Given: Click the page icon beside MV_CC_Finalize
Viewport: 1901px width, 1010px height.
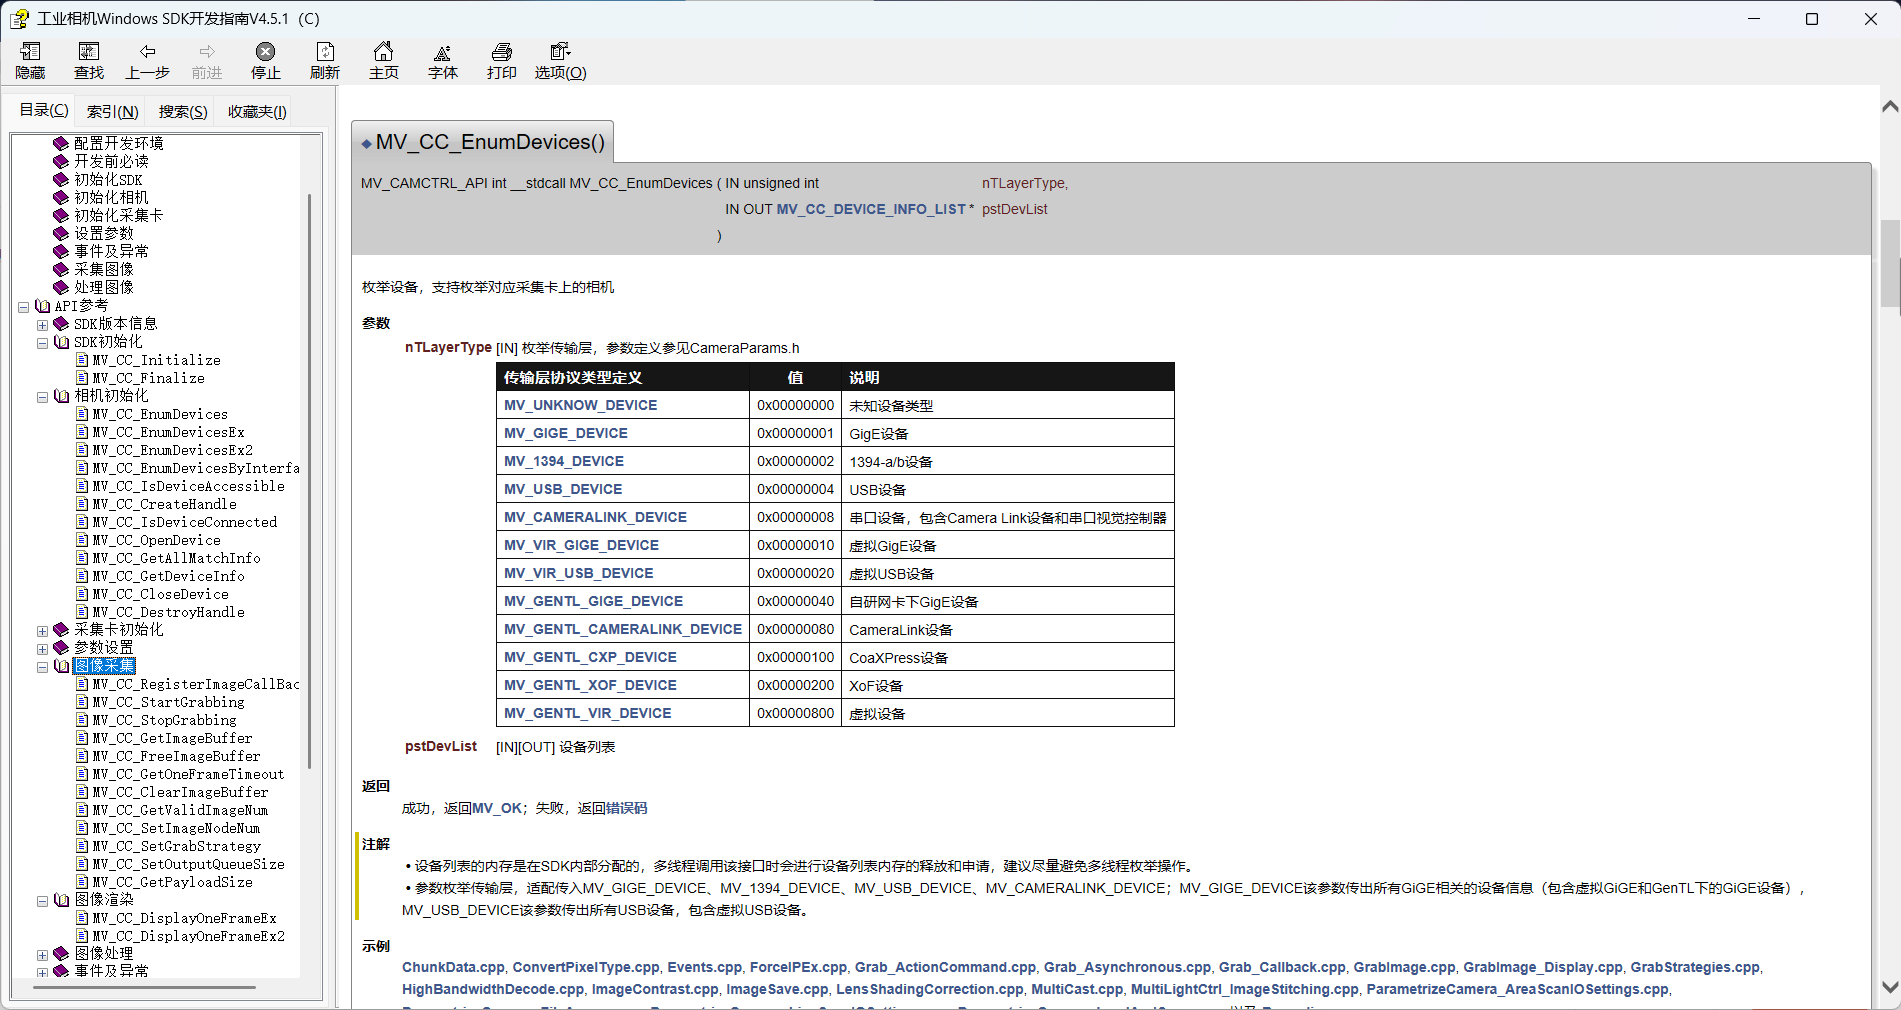Looking at the screenshot, I should pos(83,378).
